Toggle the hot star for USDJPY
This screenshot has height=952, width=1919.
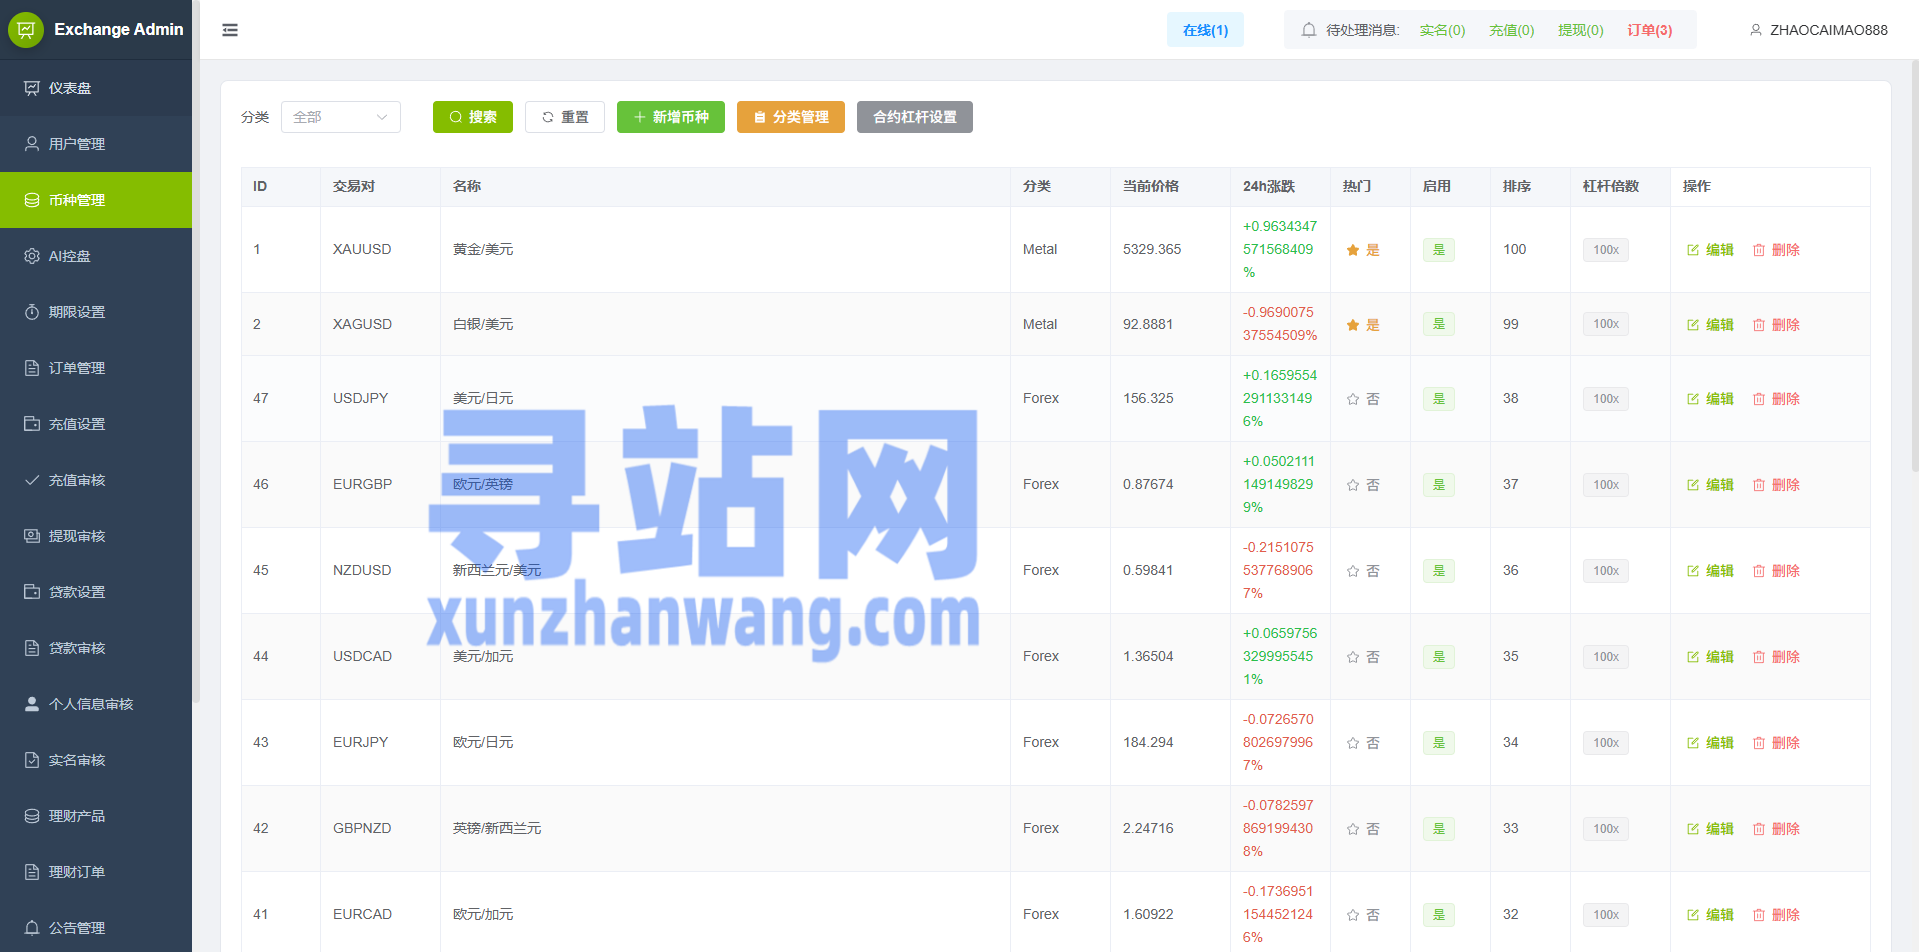click(1353, 399)
